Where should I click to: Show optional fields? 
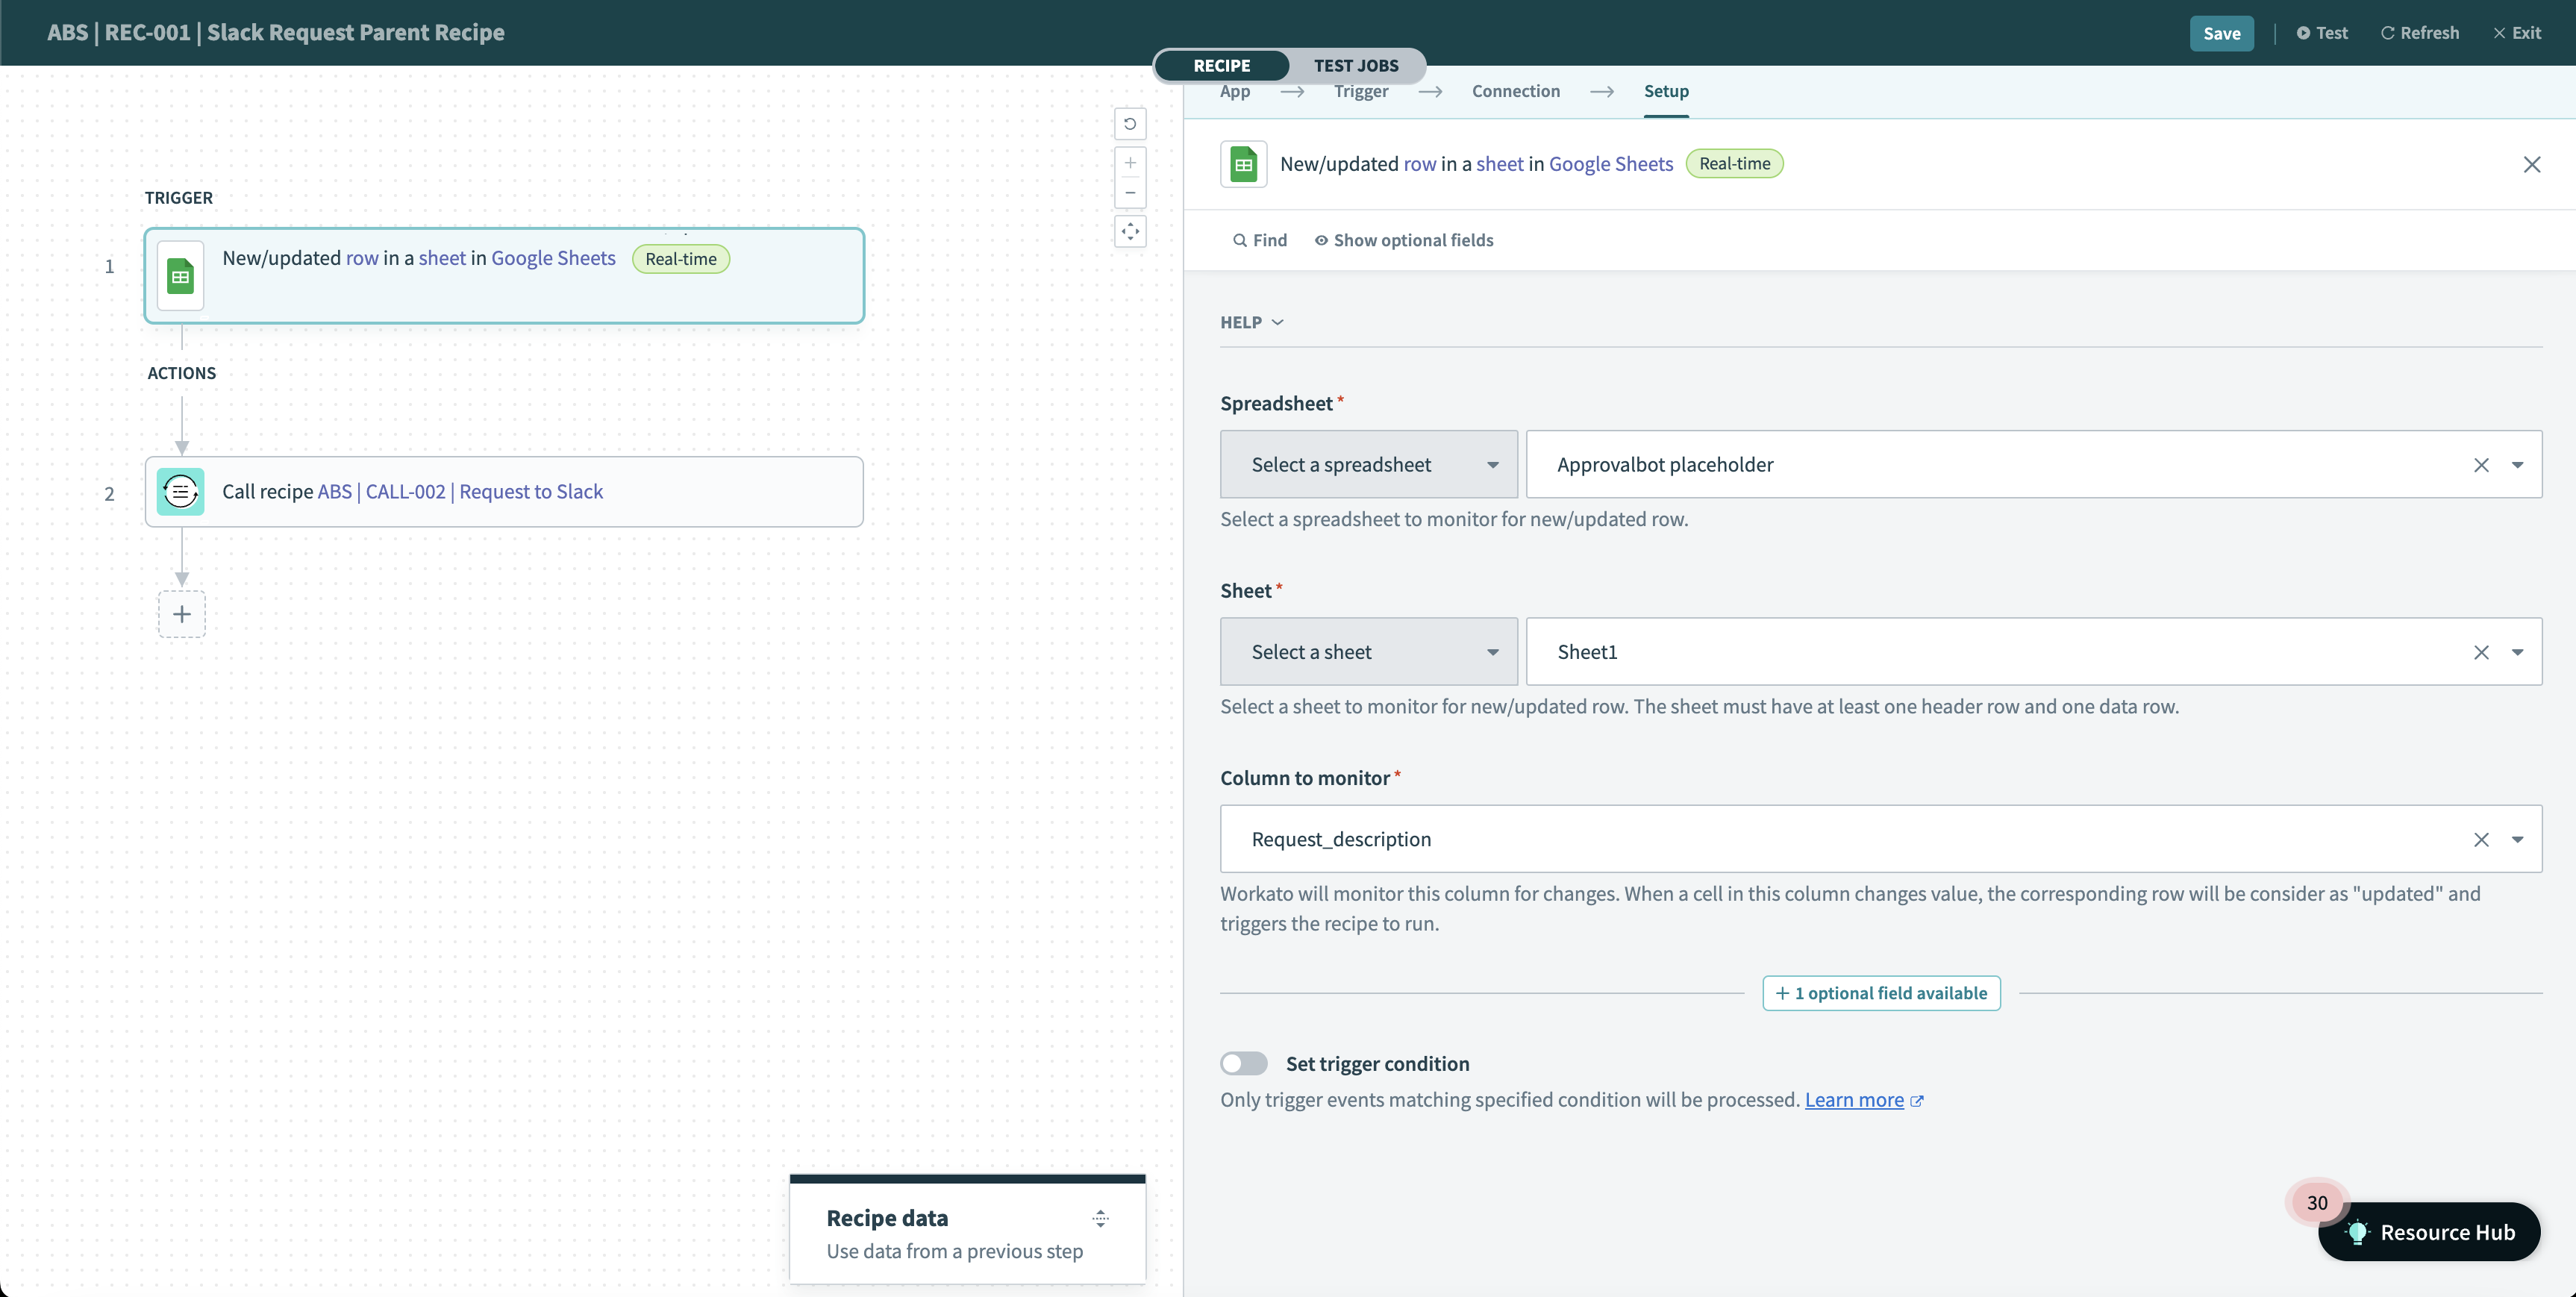point(1404,240)
